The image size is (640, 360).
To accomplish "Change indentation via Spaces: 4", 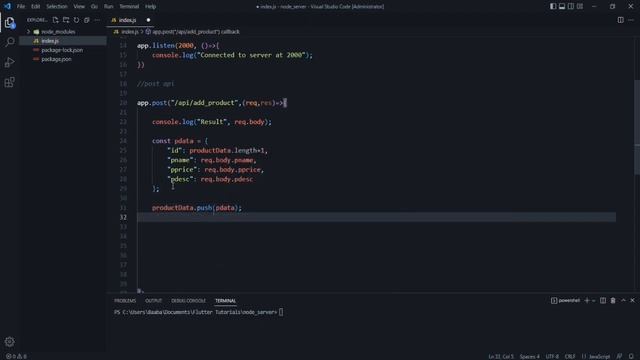I will [529, 356].
